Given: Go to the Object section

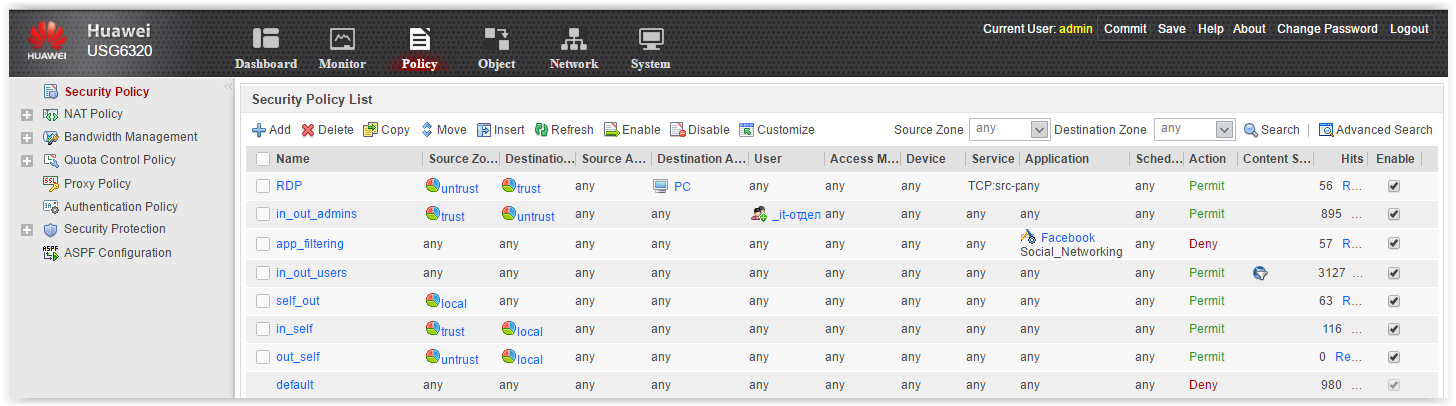Looking at the screenshot, I should 496,48.
